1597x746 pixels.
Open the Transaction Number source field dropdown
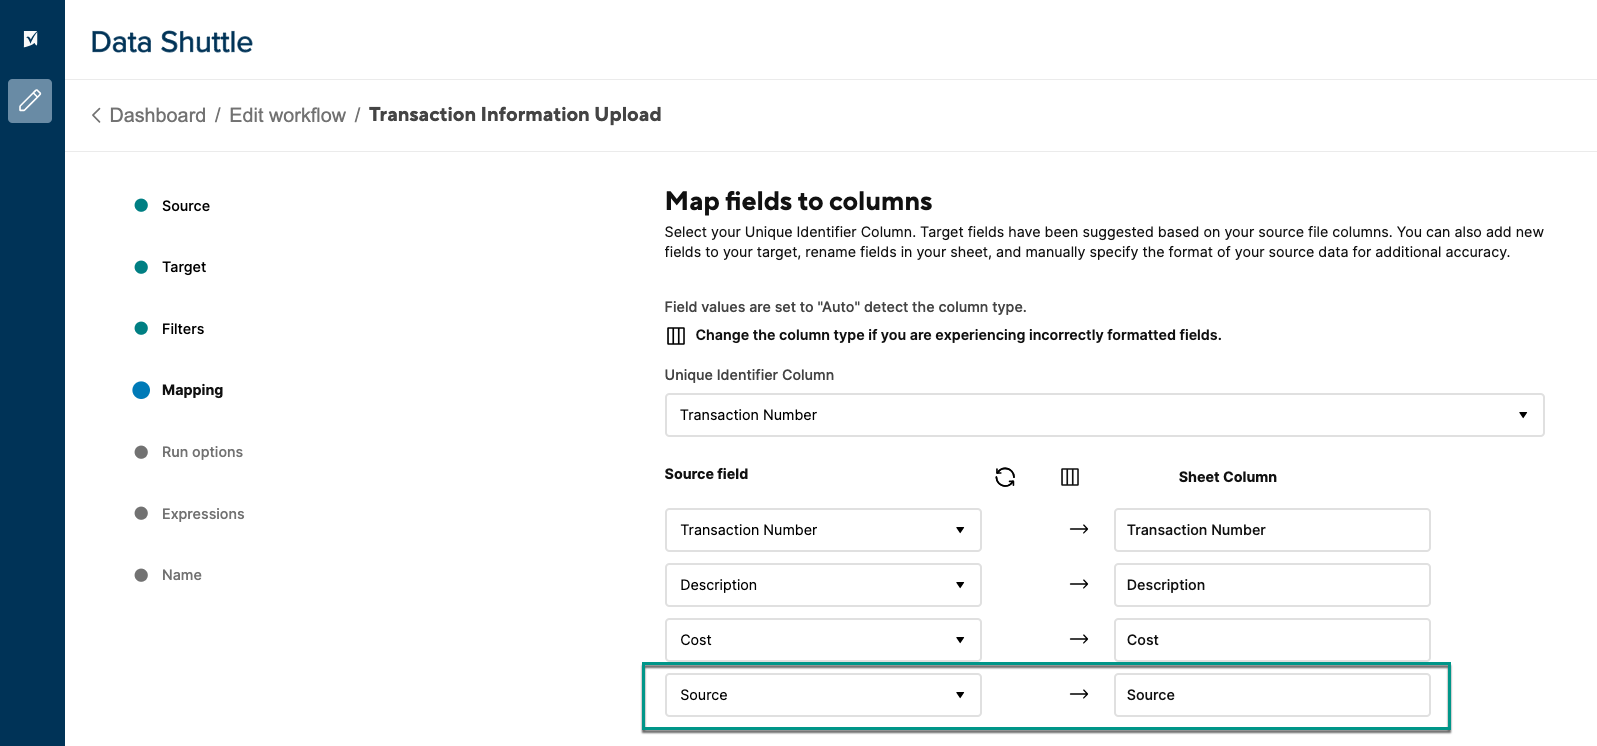pos(823,530)
